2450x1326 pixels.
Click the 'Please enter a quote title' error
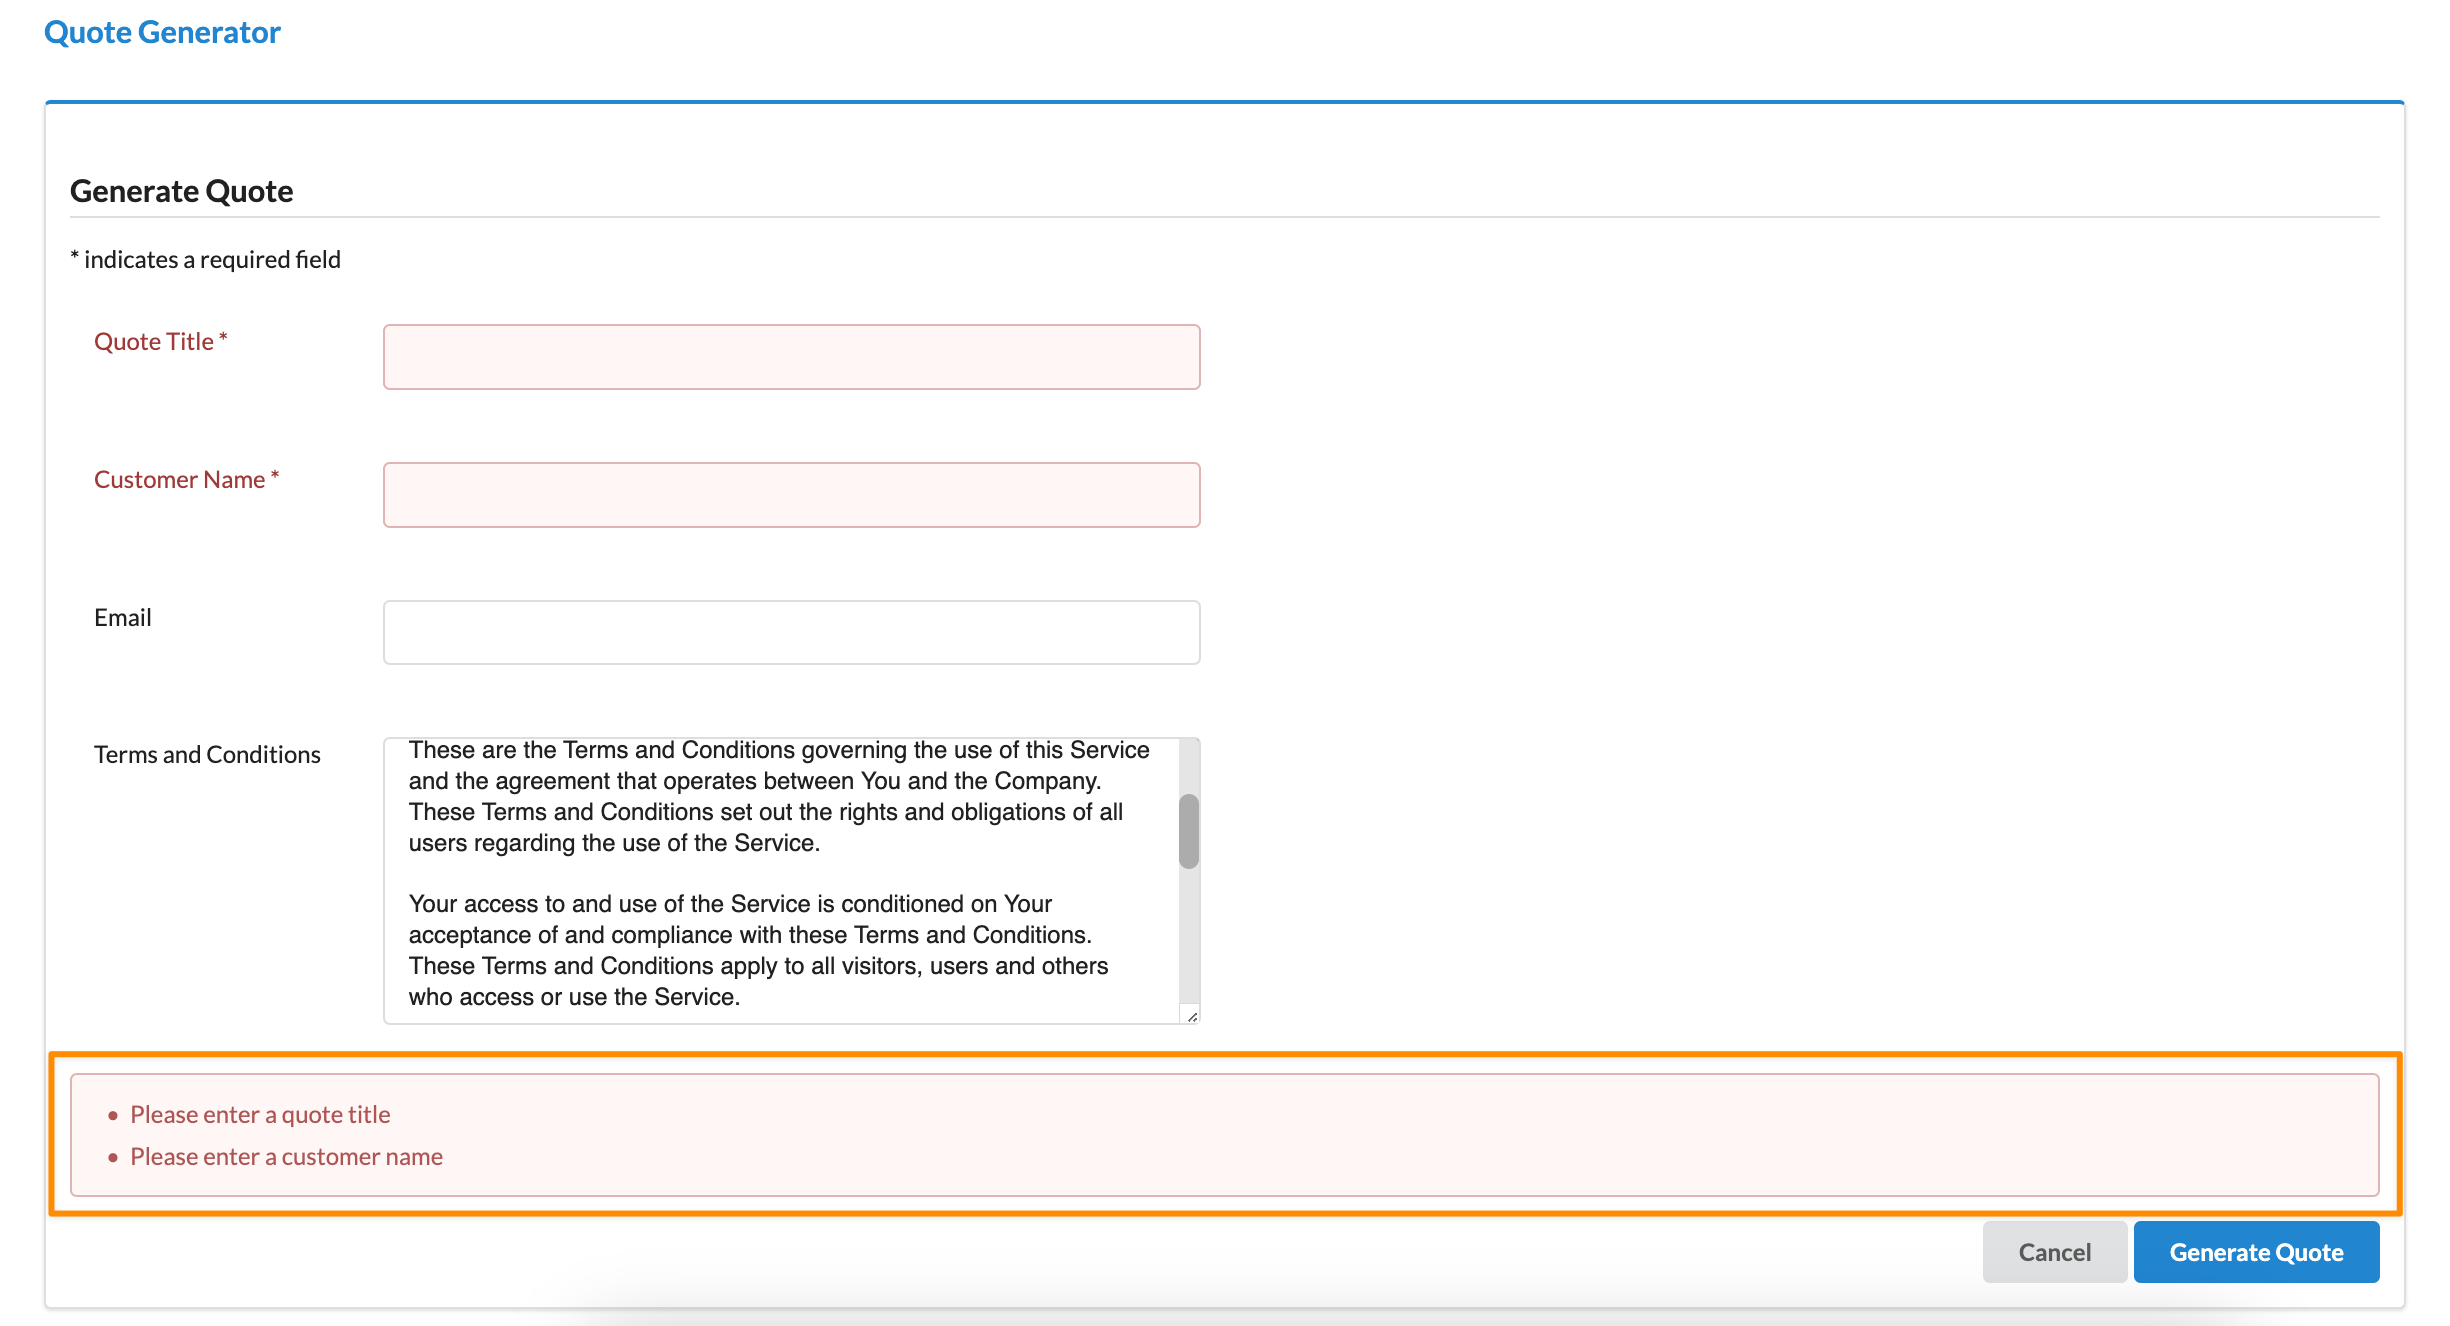[260, 1115]
